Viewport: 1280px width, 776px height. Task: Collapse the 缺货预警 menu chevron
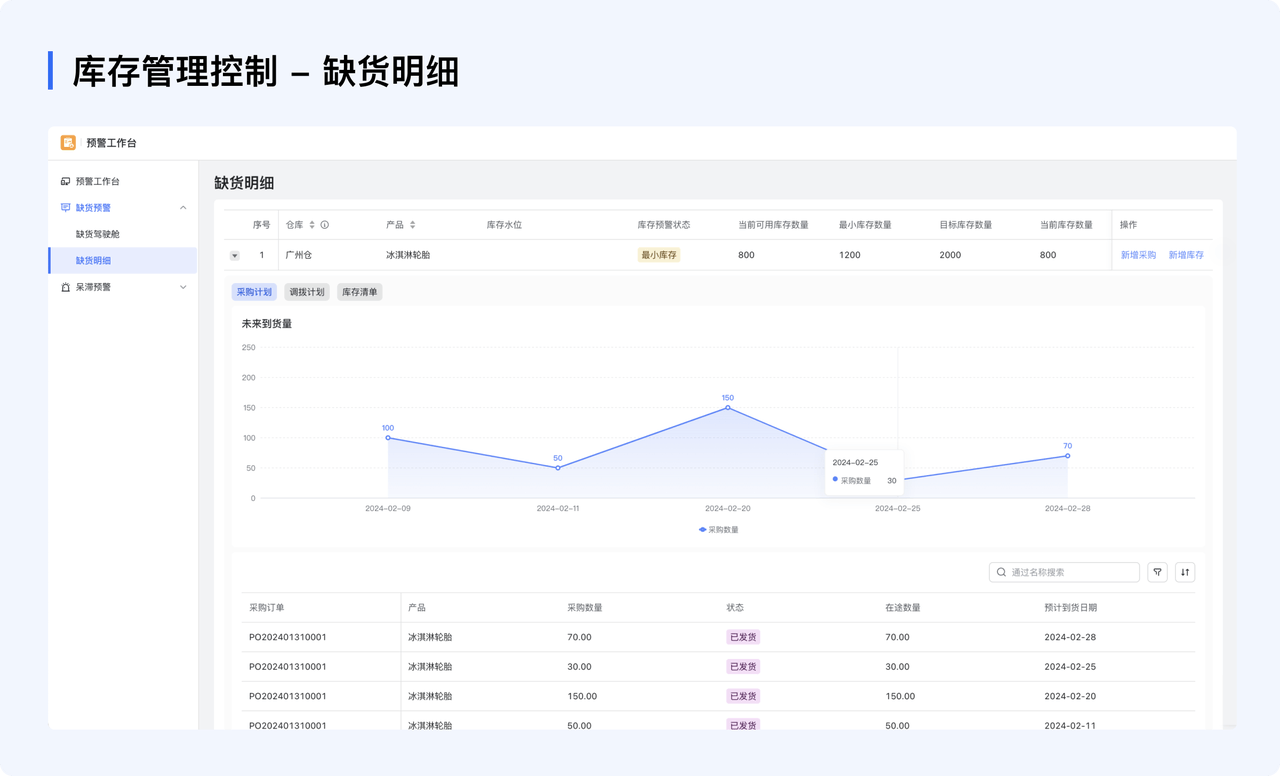click(183, 208)
